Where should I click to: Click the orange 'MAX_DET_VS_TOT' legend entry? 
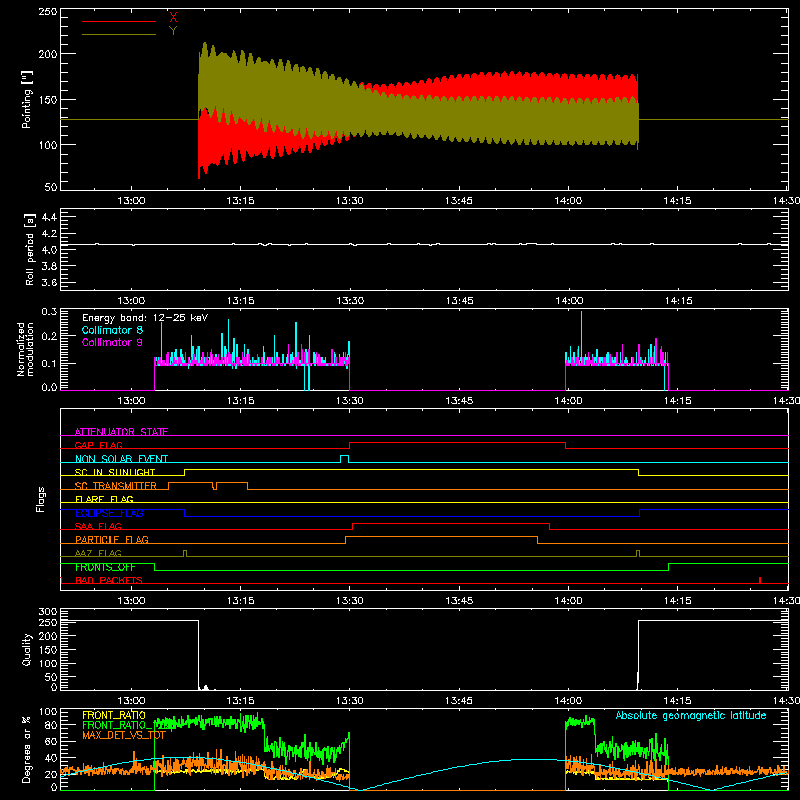pyautogui.click(x=123, y=735)
